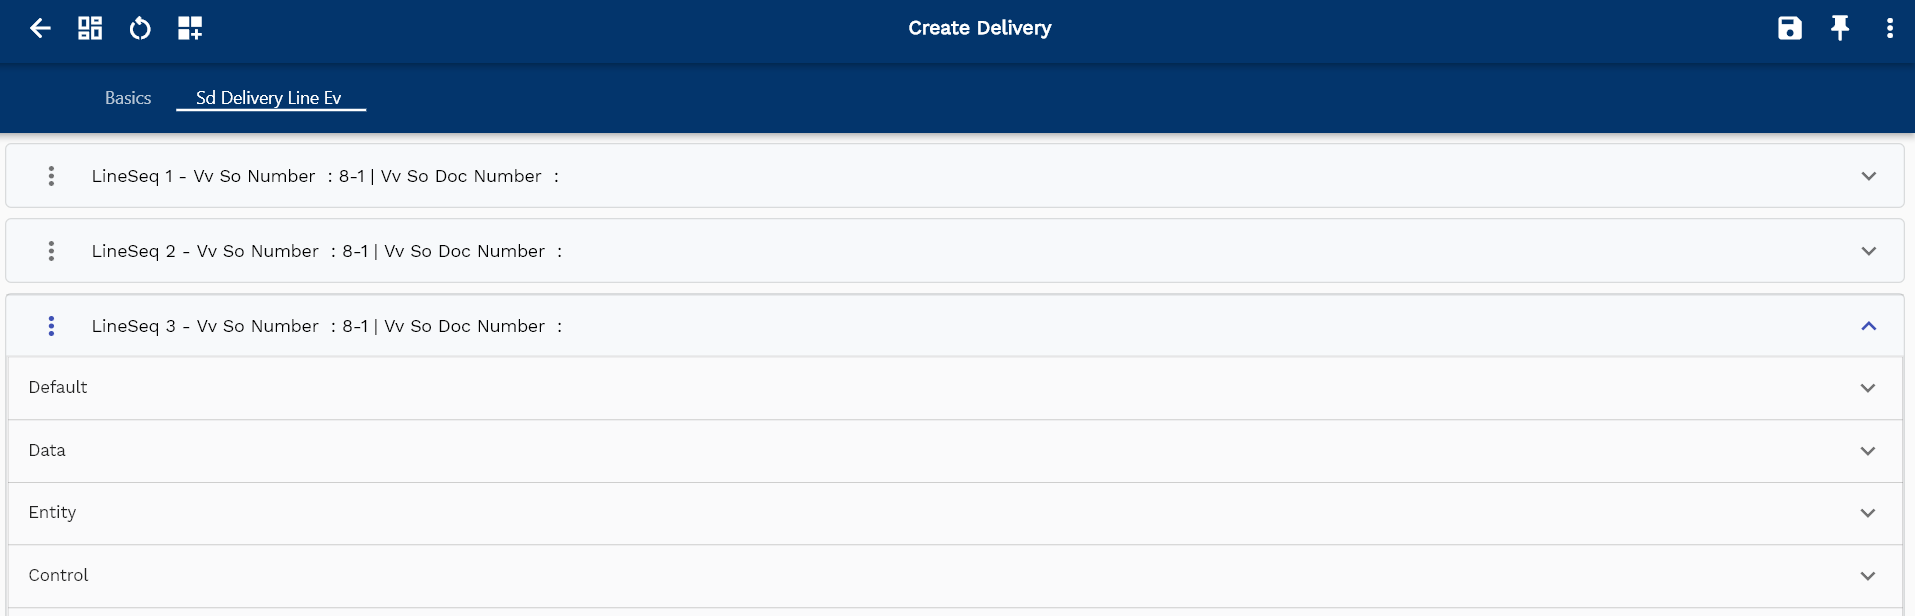Open the dashboard grid icon
Image resolution: width=1915 pixels, height=616 pixels.
point(90,28)
